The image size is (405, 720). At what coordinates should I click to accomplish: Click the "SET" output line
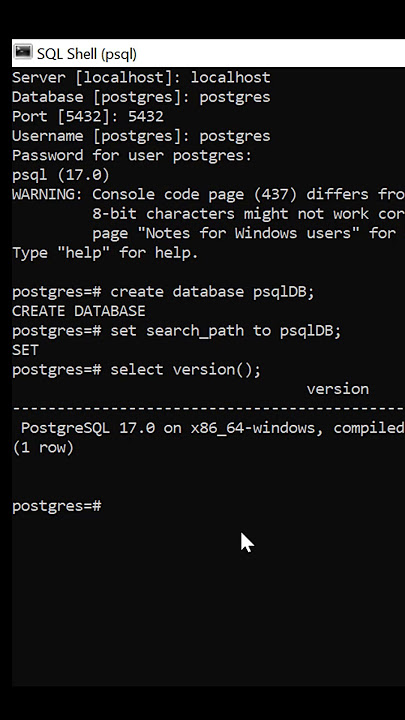[x=25, y=350]
